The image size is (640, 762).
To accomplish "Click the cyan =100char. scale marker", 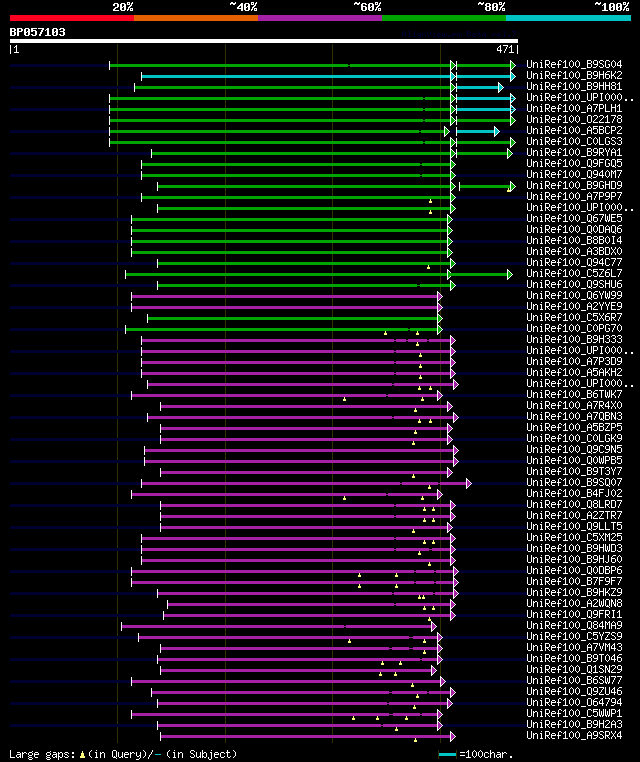I will tap(448, 755).
